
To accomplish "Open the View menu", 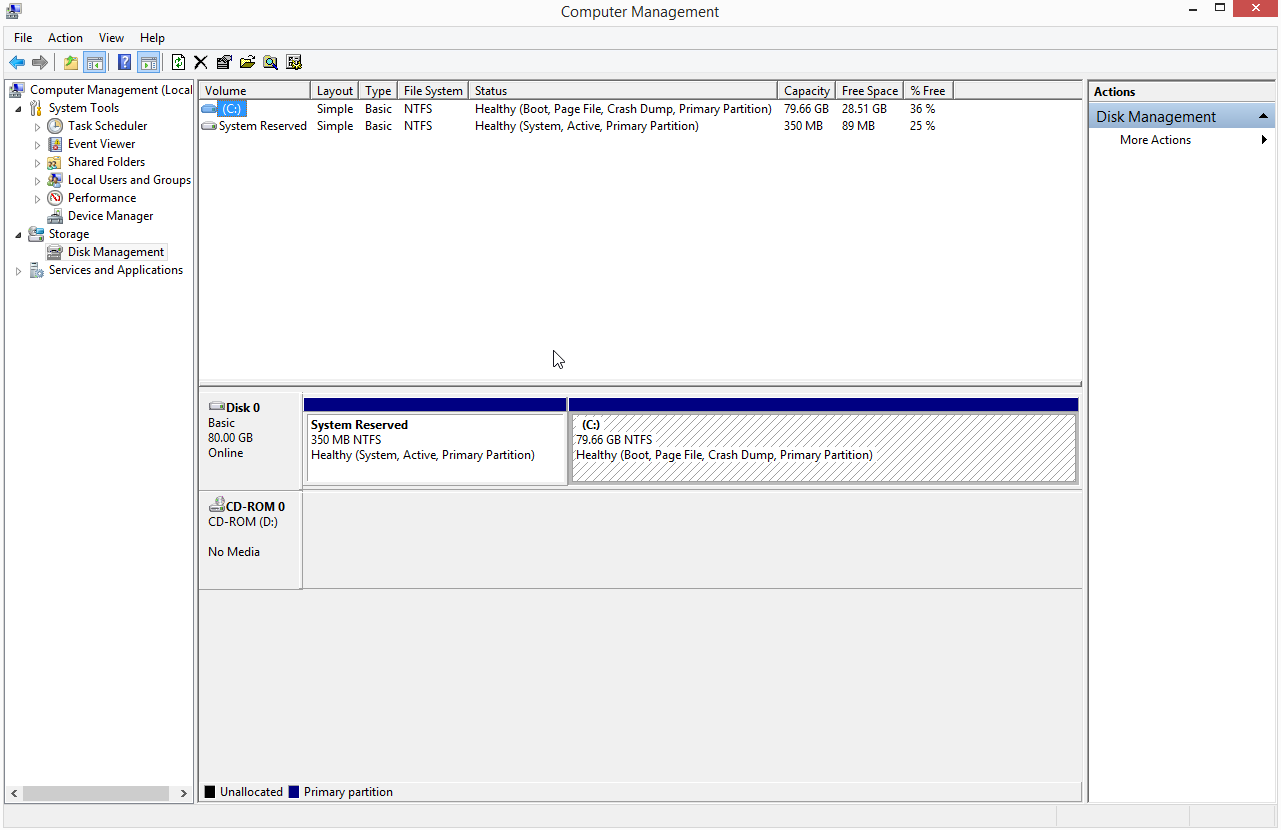I will click(111, 38).
